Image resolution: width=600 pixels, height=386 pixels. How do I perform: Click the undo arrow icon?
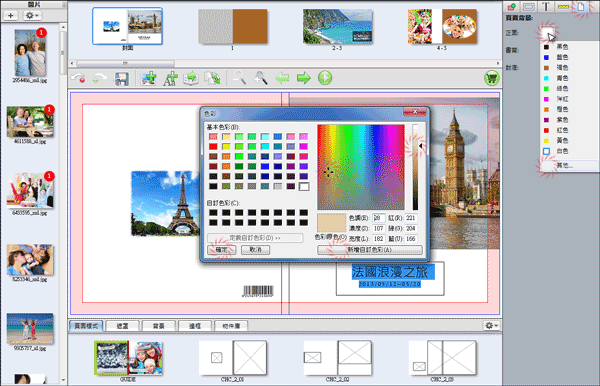[x=79, y=78]
